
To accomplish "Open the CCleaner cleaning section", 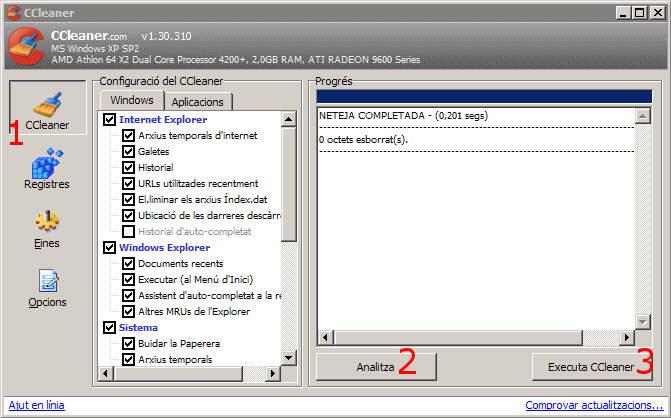I will [x=48, y=108].
